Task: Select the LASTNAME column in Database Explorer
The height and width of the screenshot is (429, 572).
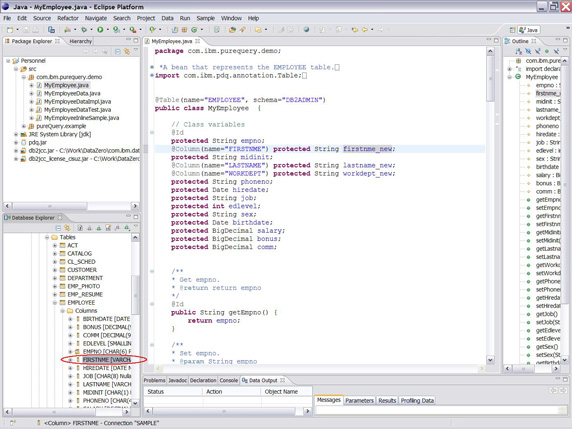Action: pyautogui.click(x=107, y=384)
